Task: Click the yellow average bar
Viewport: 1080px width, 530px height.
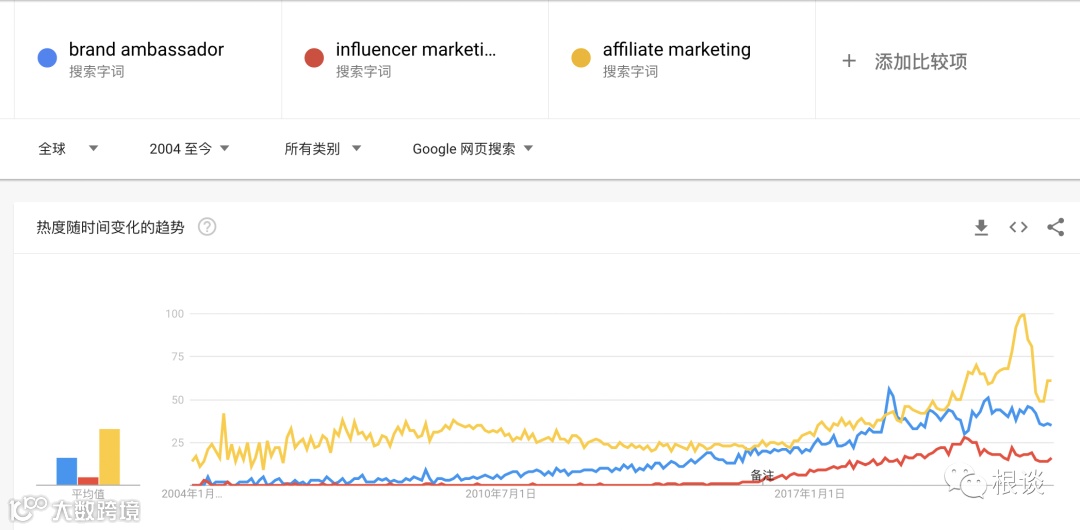Action: tap(109, 456)
